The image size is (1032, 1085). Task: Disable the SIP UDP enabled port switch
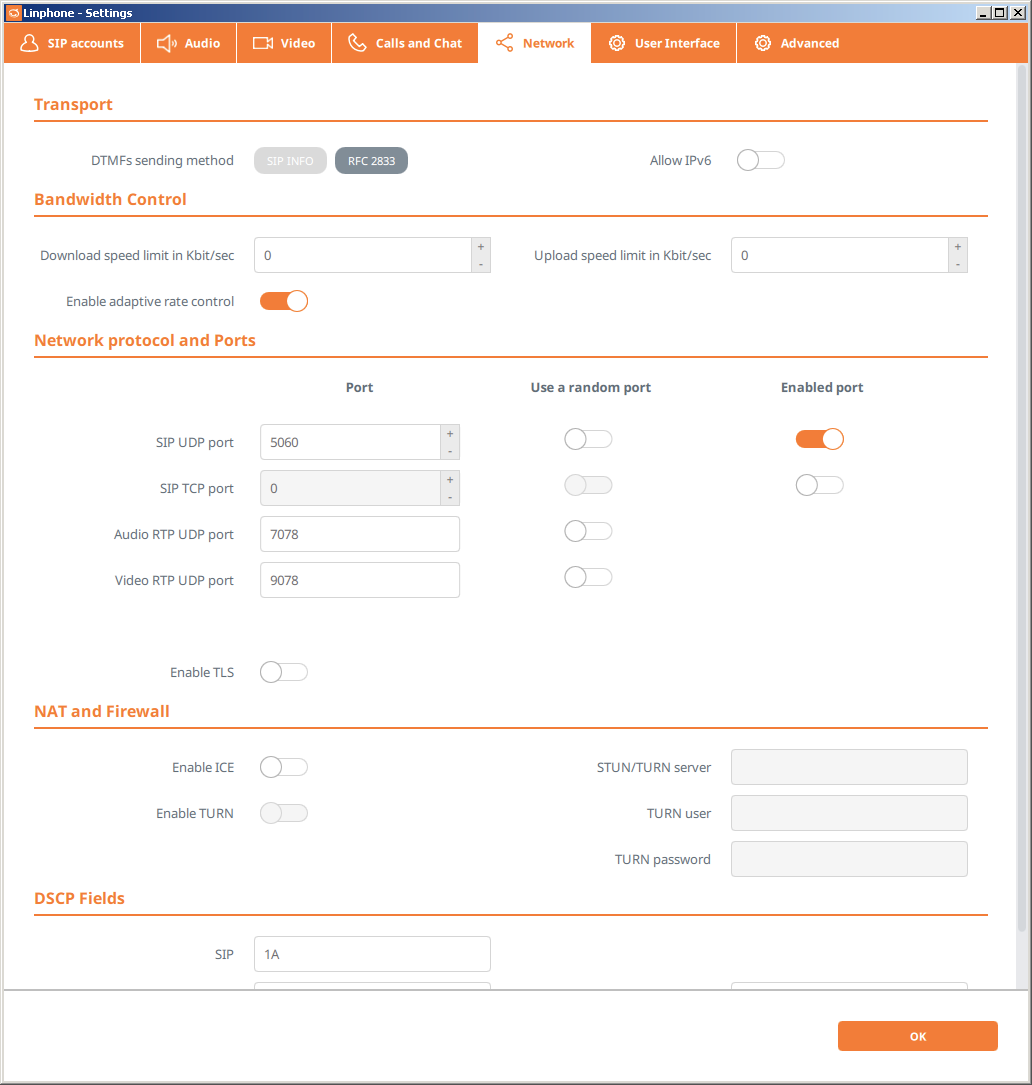pos(820,439)
